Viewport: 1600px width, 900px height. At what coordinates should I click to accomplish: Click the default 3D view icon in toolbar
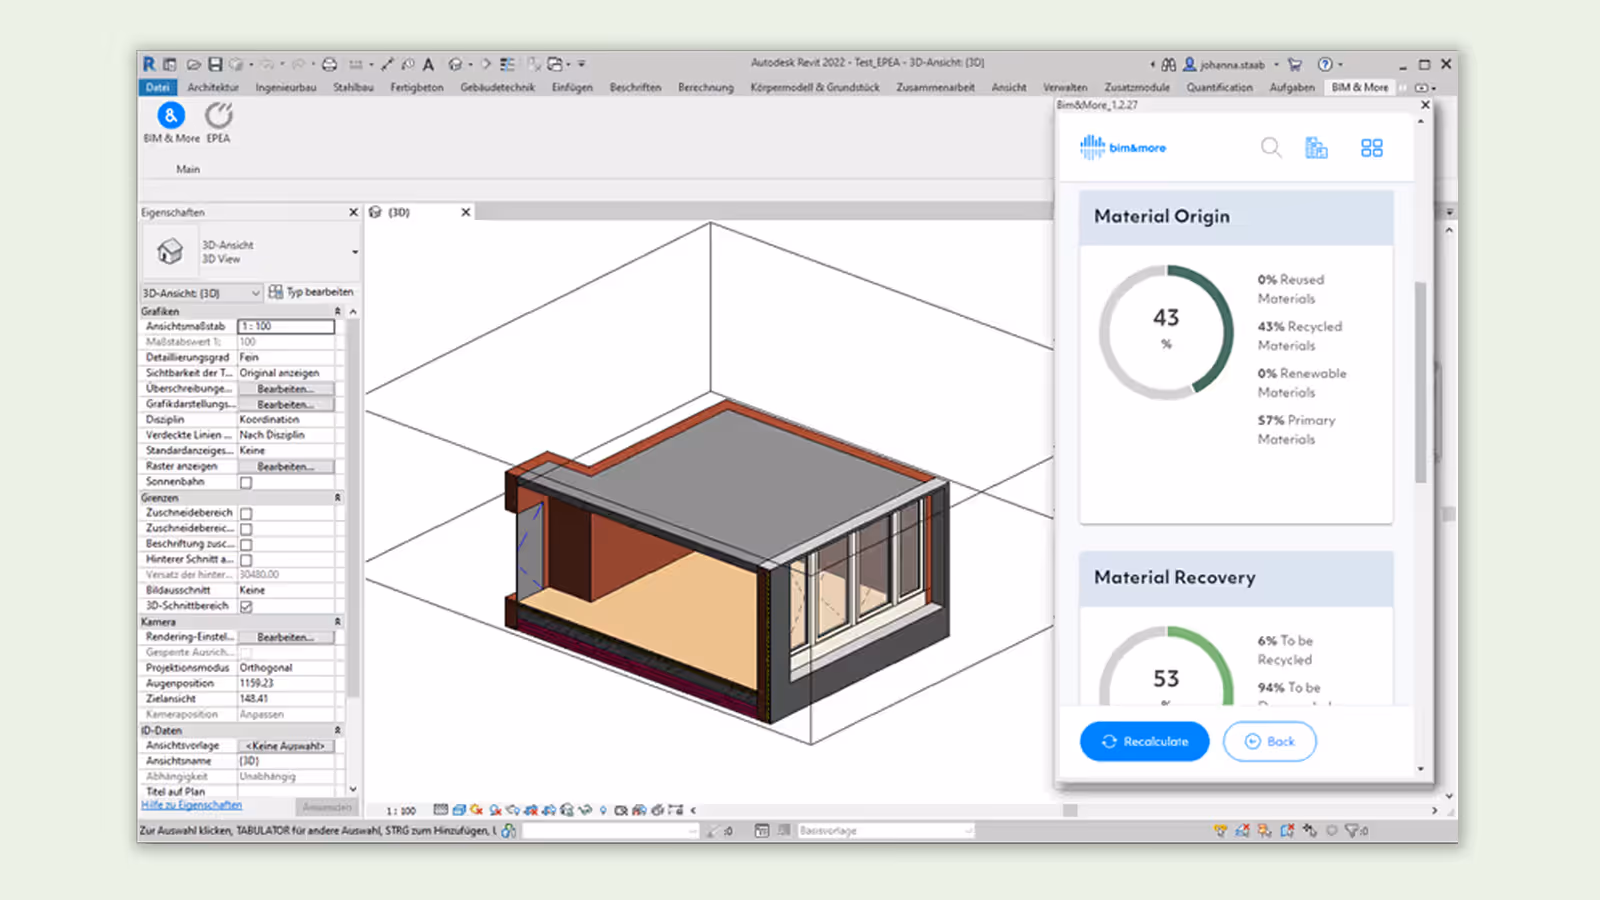pyautogui.click(x=455, y=64)
